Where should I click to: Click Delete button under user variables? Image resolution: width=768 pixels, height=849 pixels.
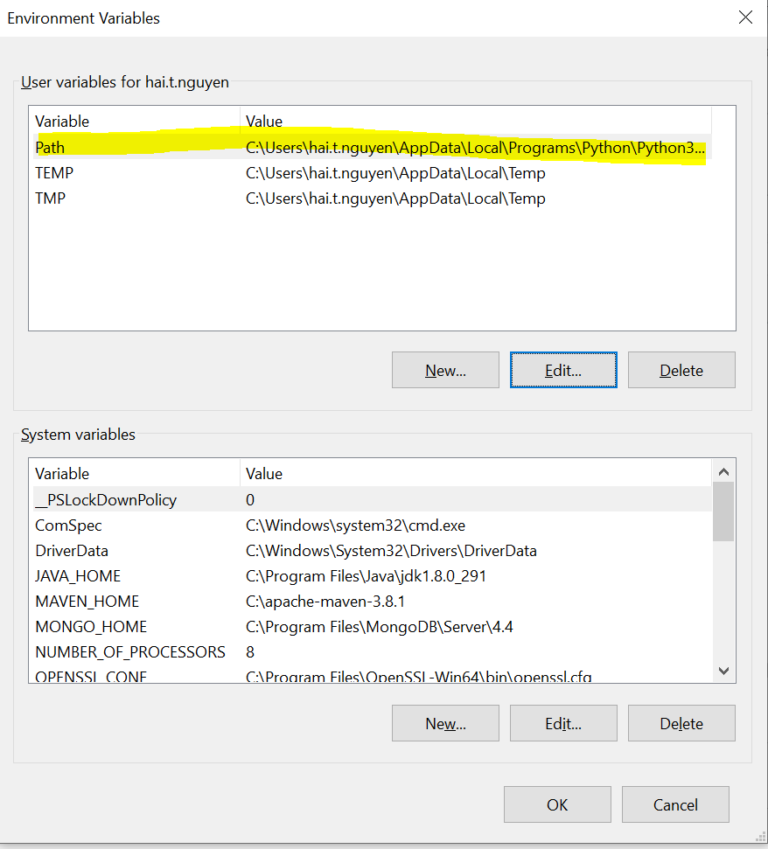click(681, 370)
